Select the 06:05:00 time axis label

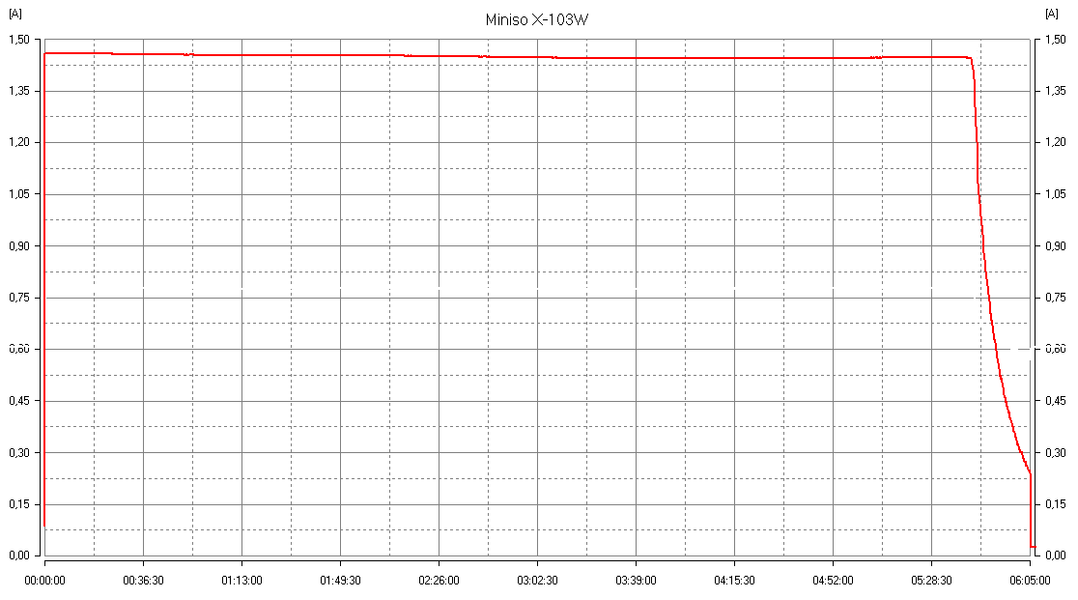point(1030,581)
